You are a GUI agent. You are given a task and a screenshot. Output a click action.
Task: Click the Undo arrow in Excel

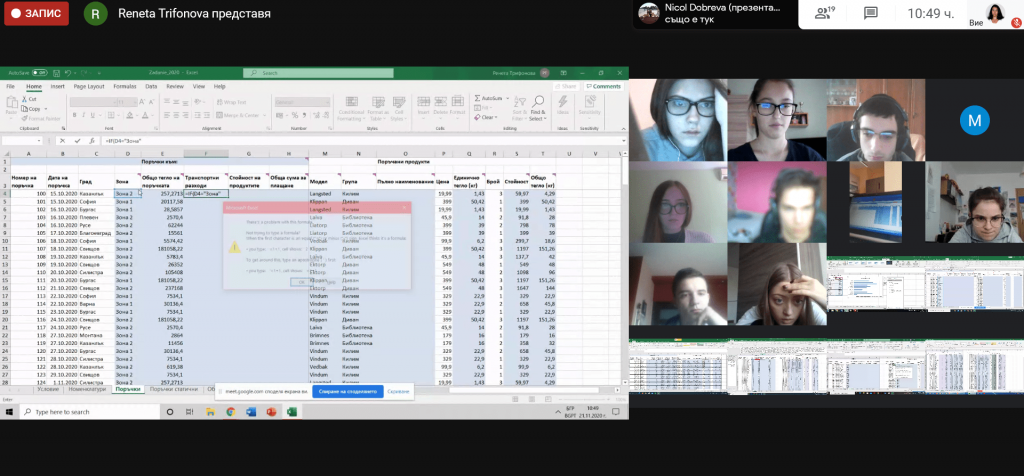tap(67, 73)
